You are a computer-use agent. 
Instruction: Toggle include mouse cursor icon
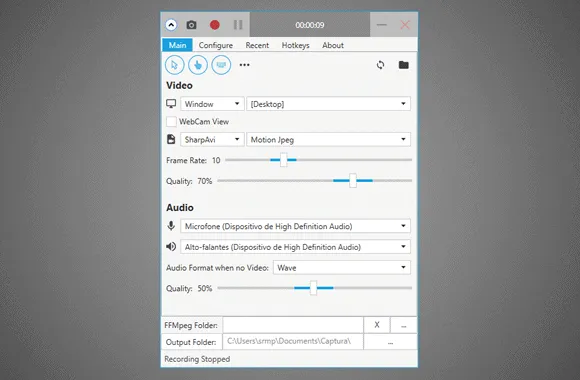pos(174,65)
